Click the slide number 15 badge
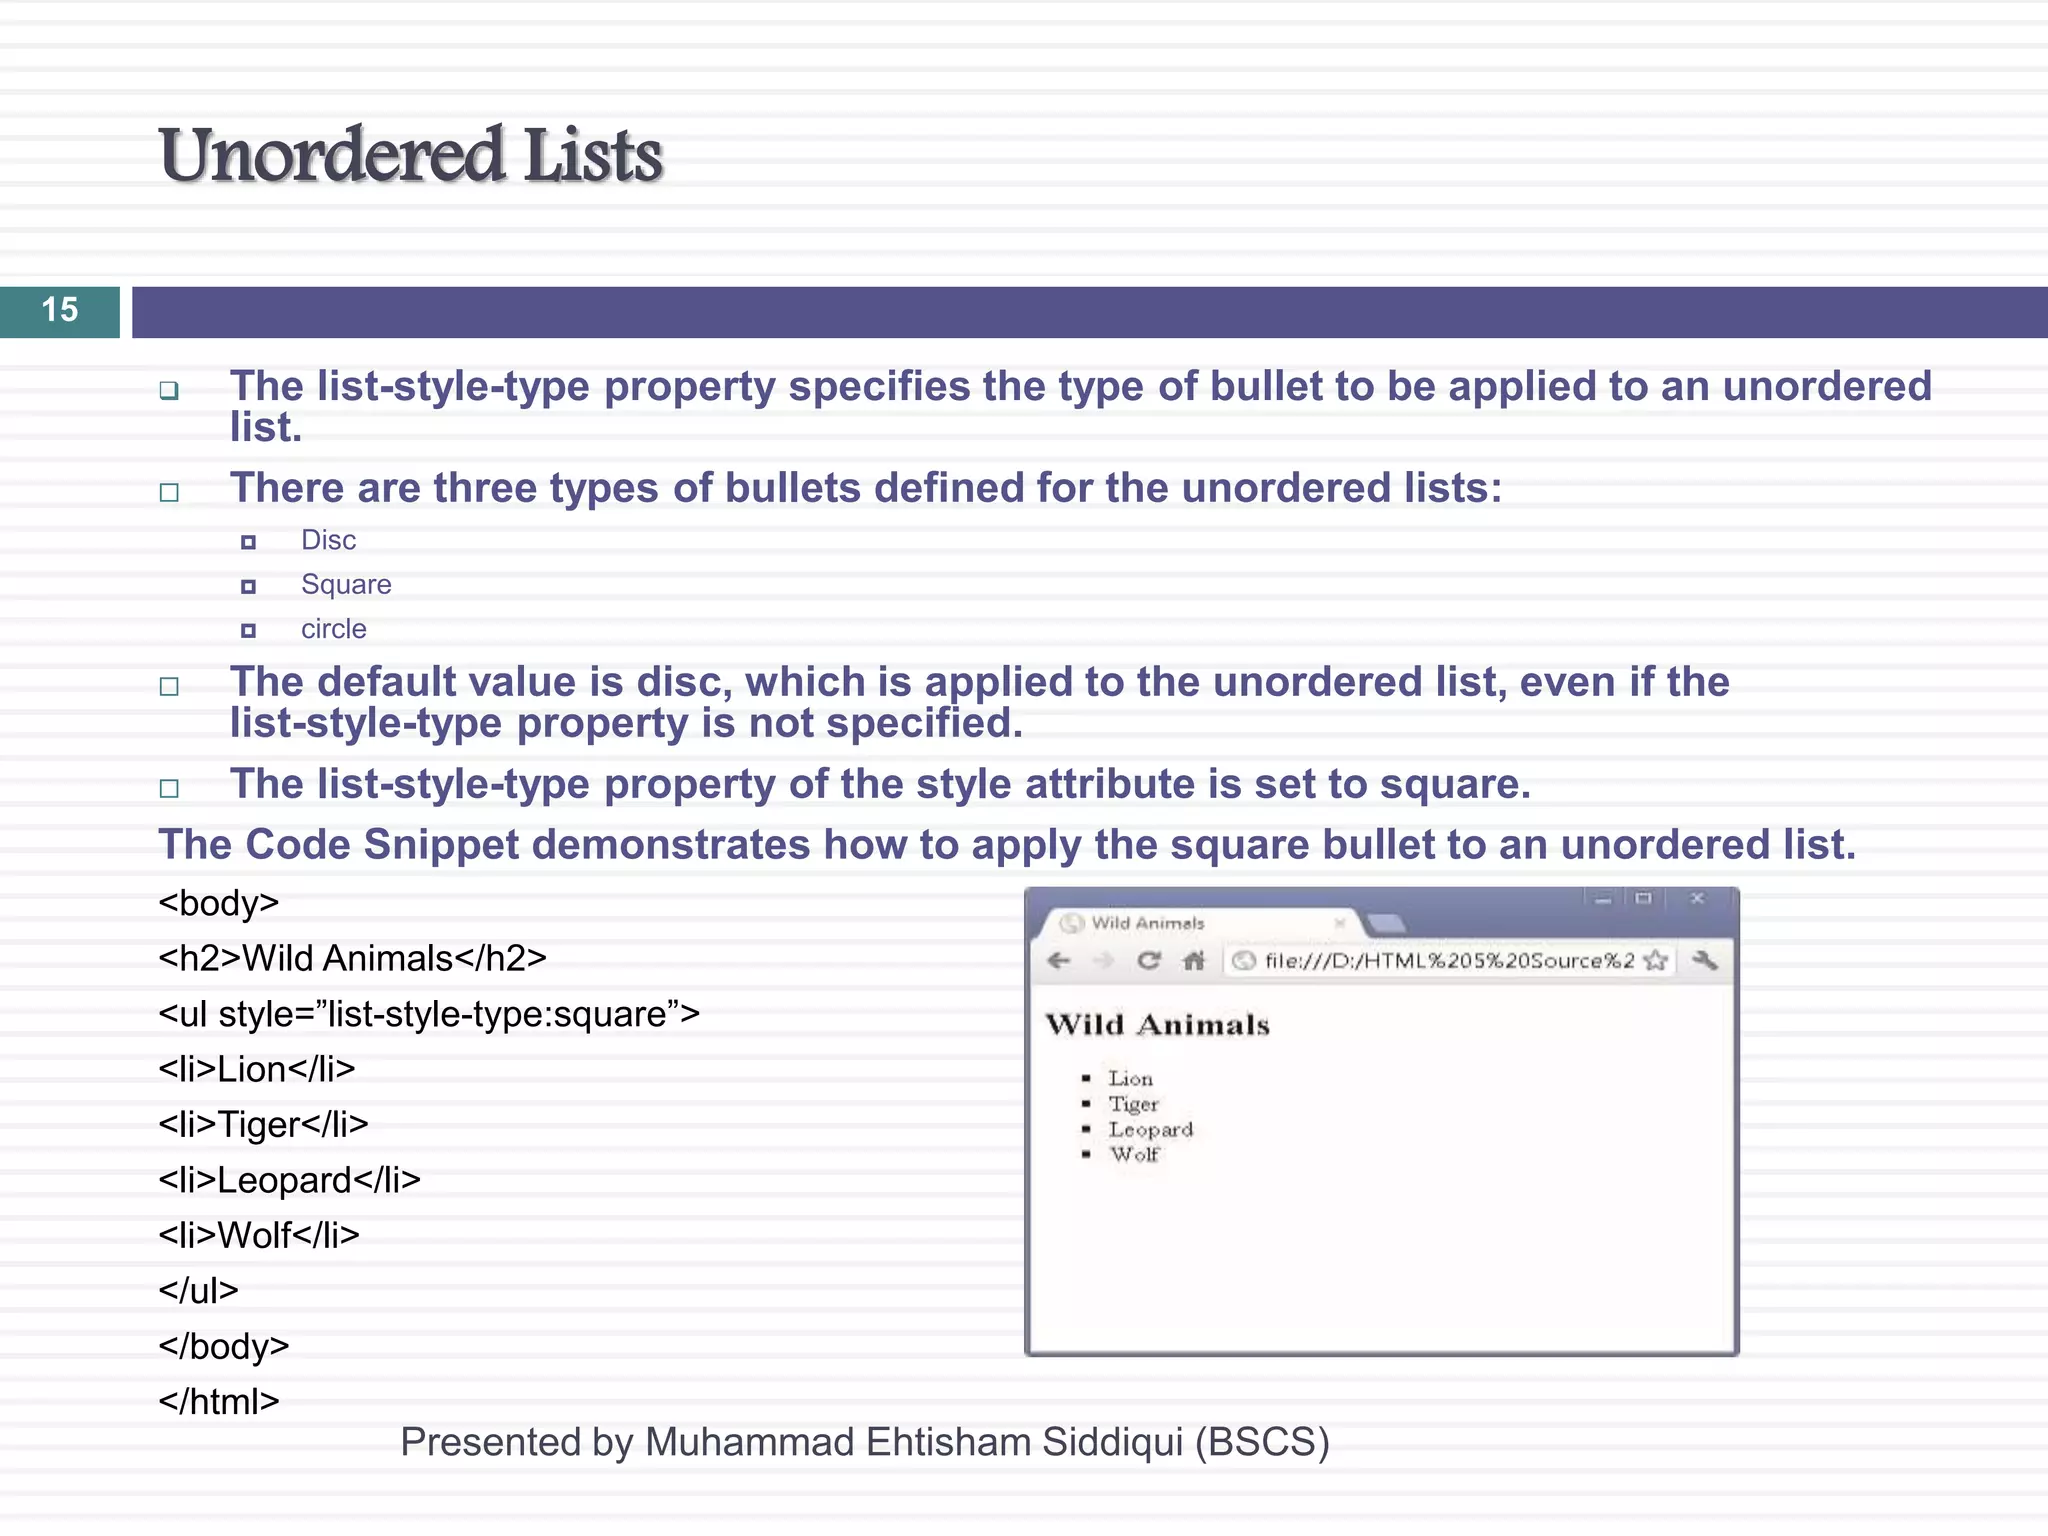This screenshot has height=1536, width=2048. tap(60, 311)
